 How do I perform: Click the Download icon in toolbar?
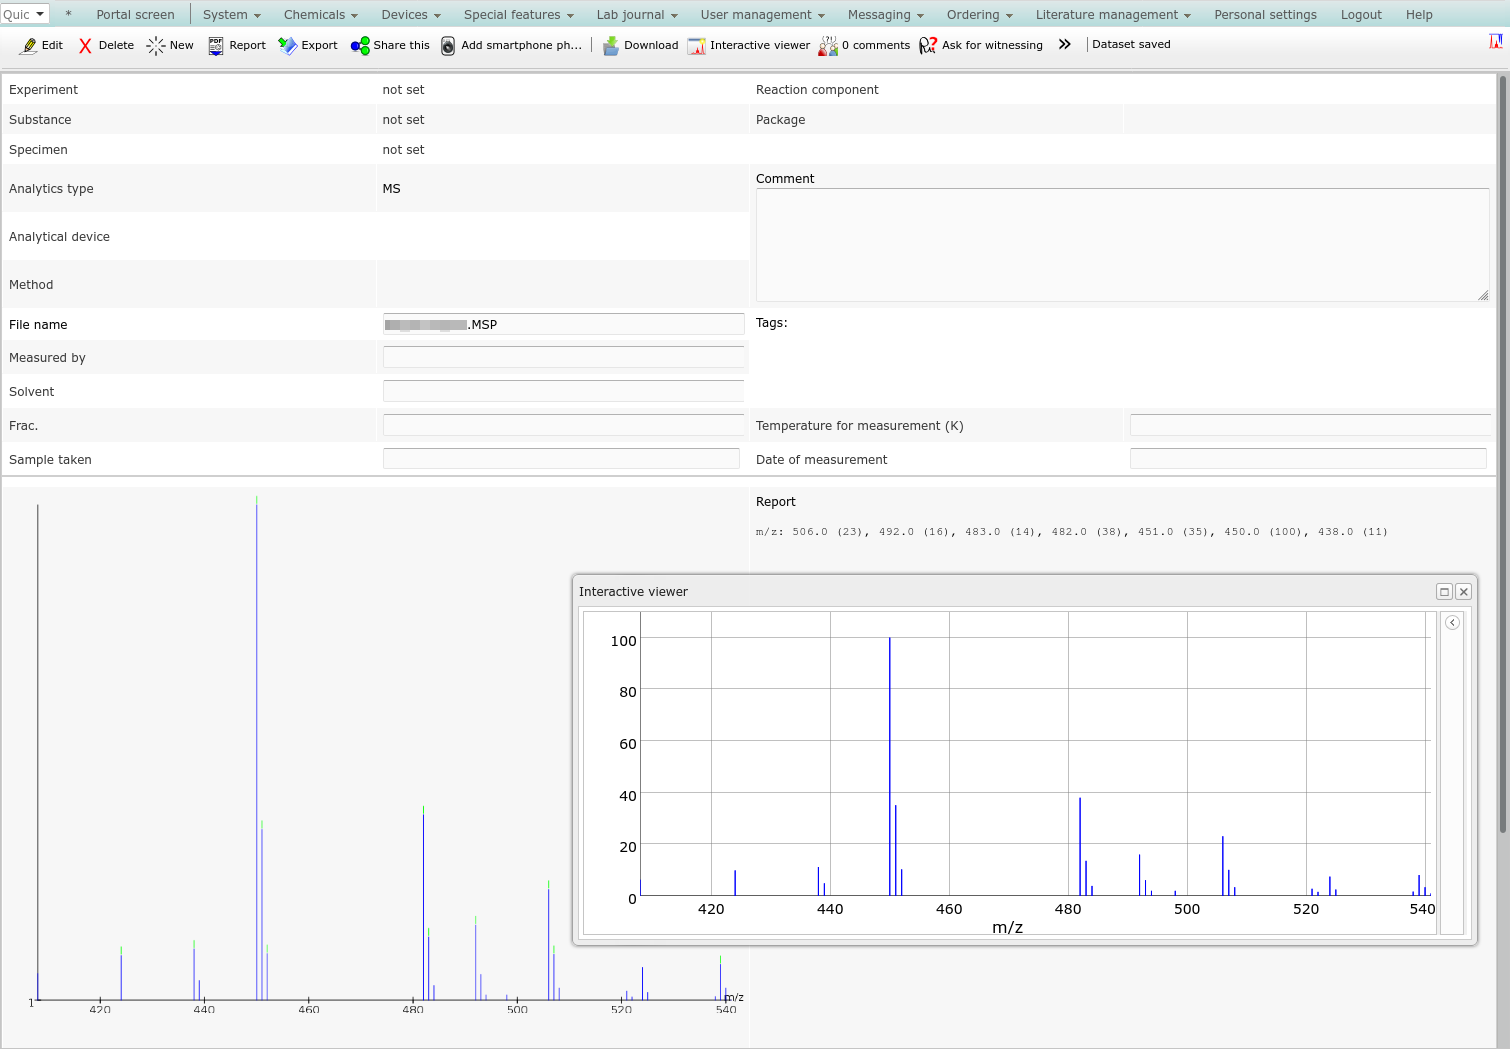610,46
